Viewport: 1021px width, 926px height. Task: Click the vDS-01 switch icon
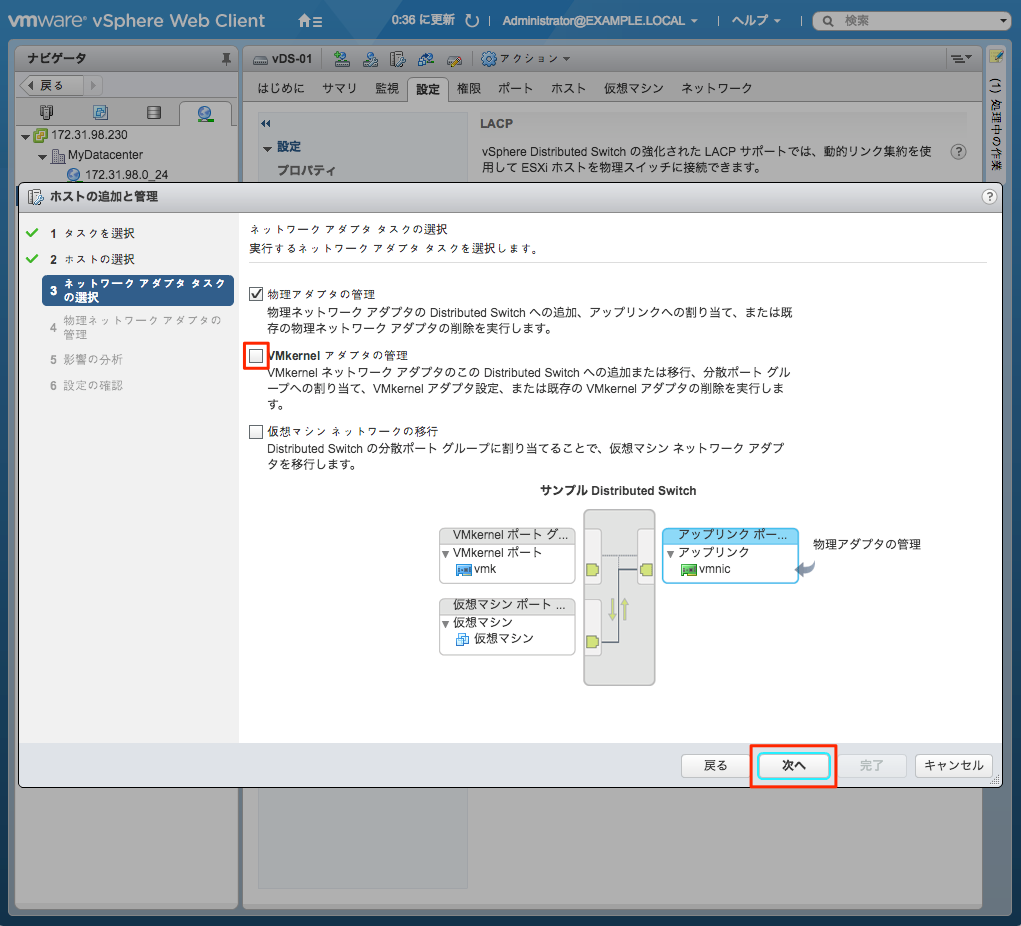260,60
